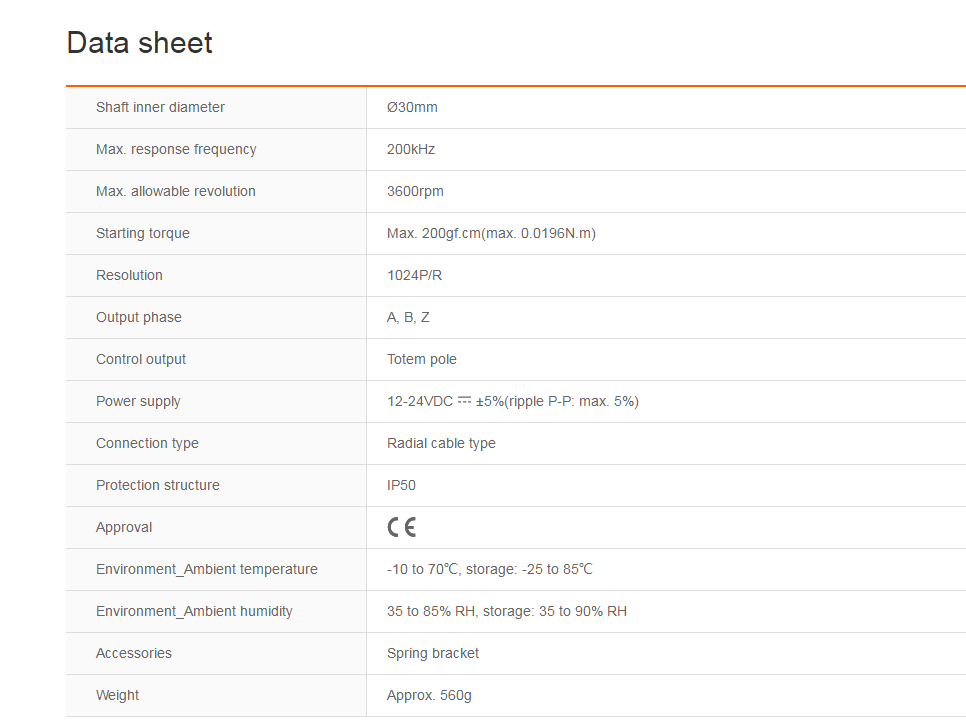Select the Approval row label
Screen dimensions: 966x726
pos(124,527)
